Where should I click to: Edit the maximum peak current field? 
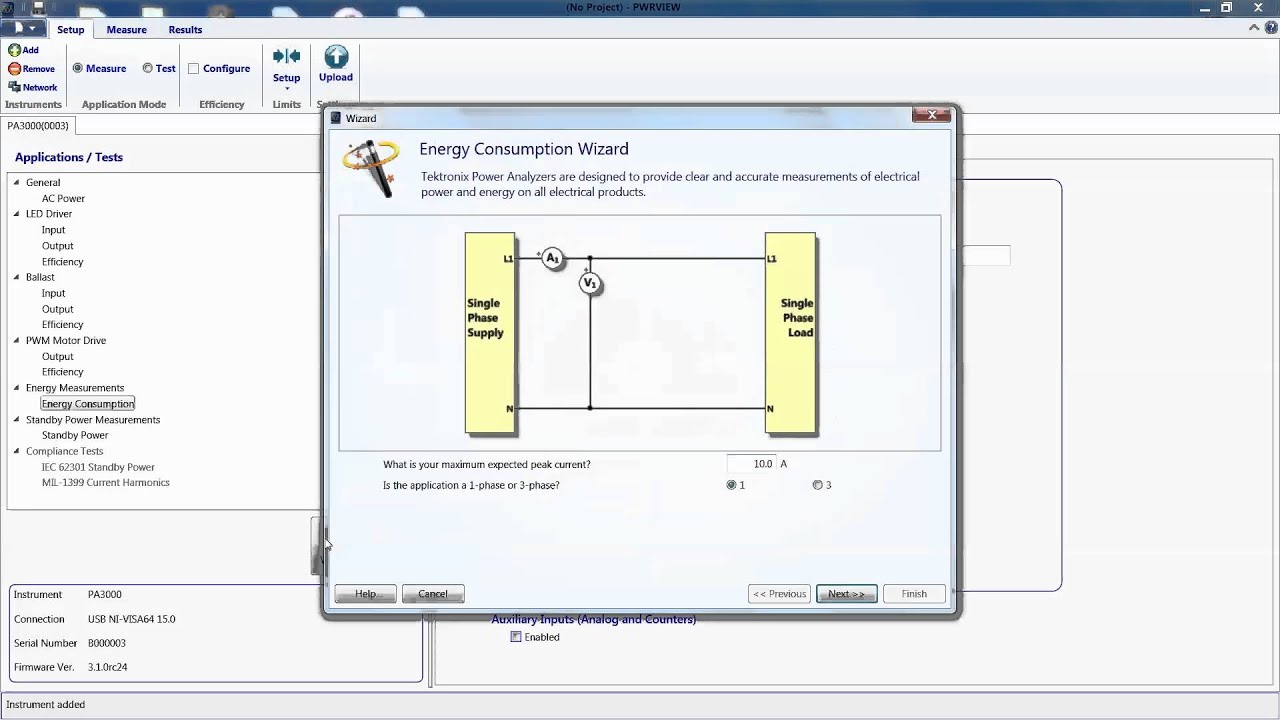[x=752, y=464]
